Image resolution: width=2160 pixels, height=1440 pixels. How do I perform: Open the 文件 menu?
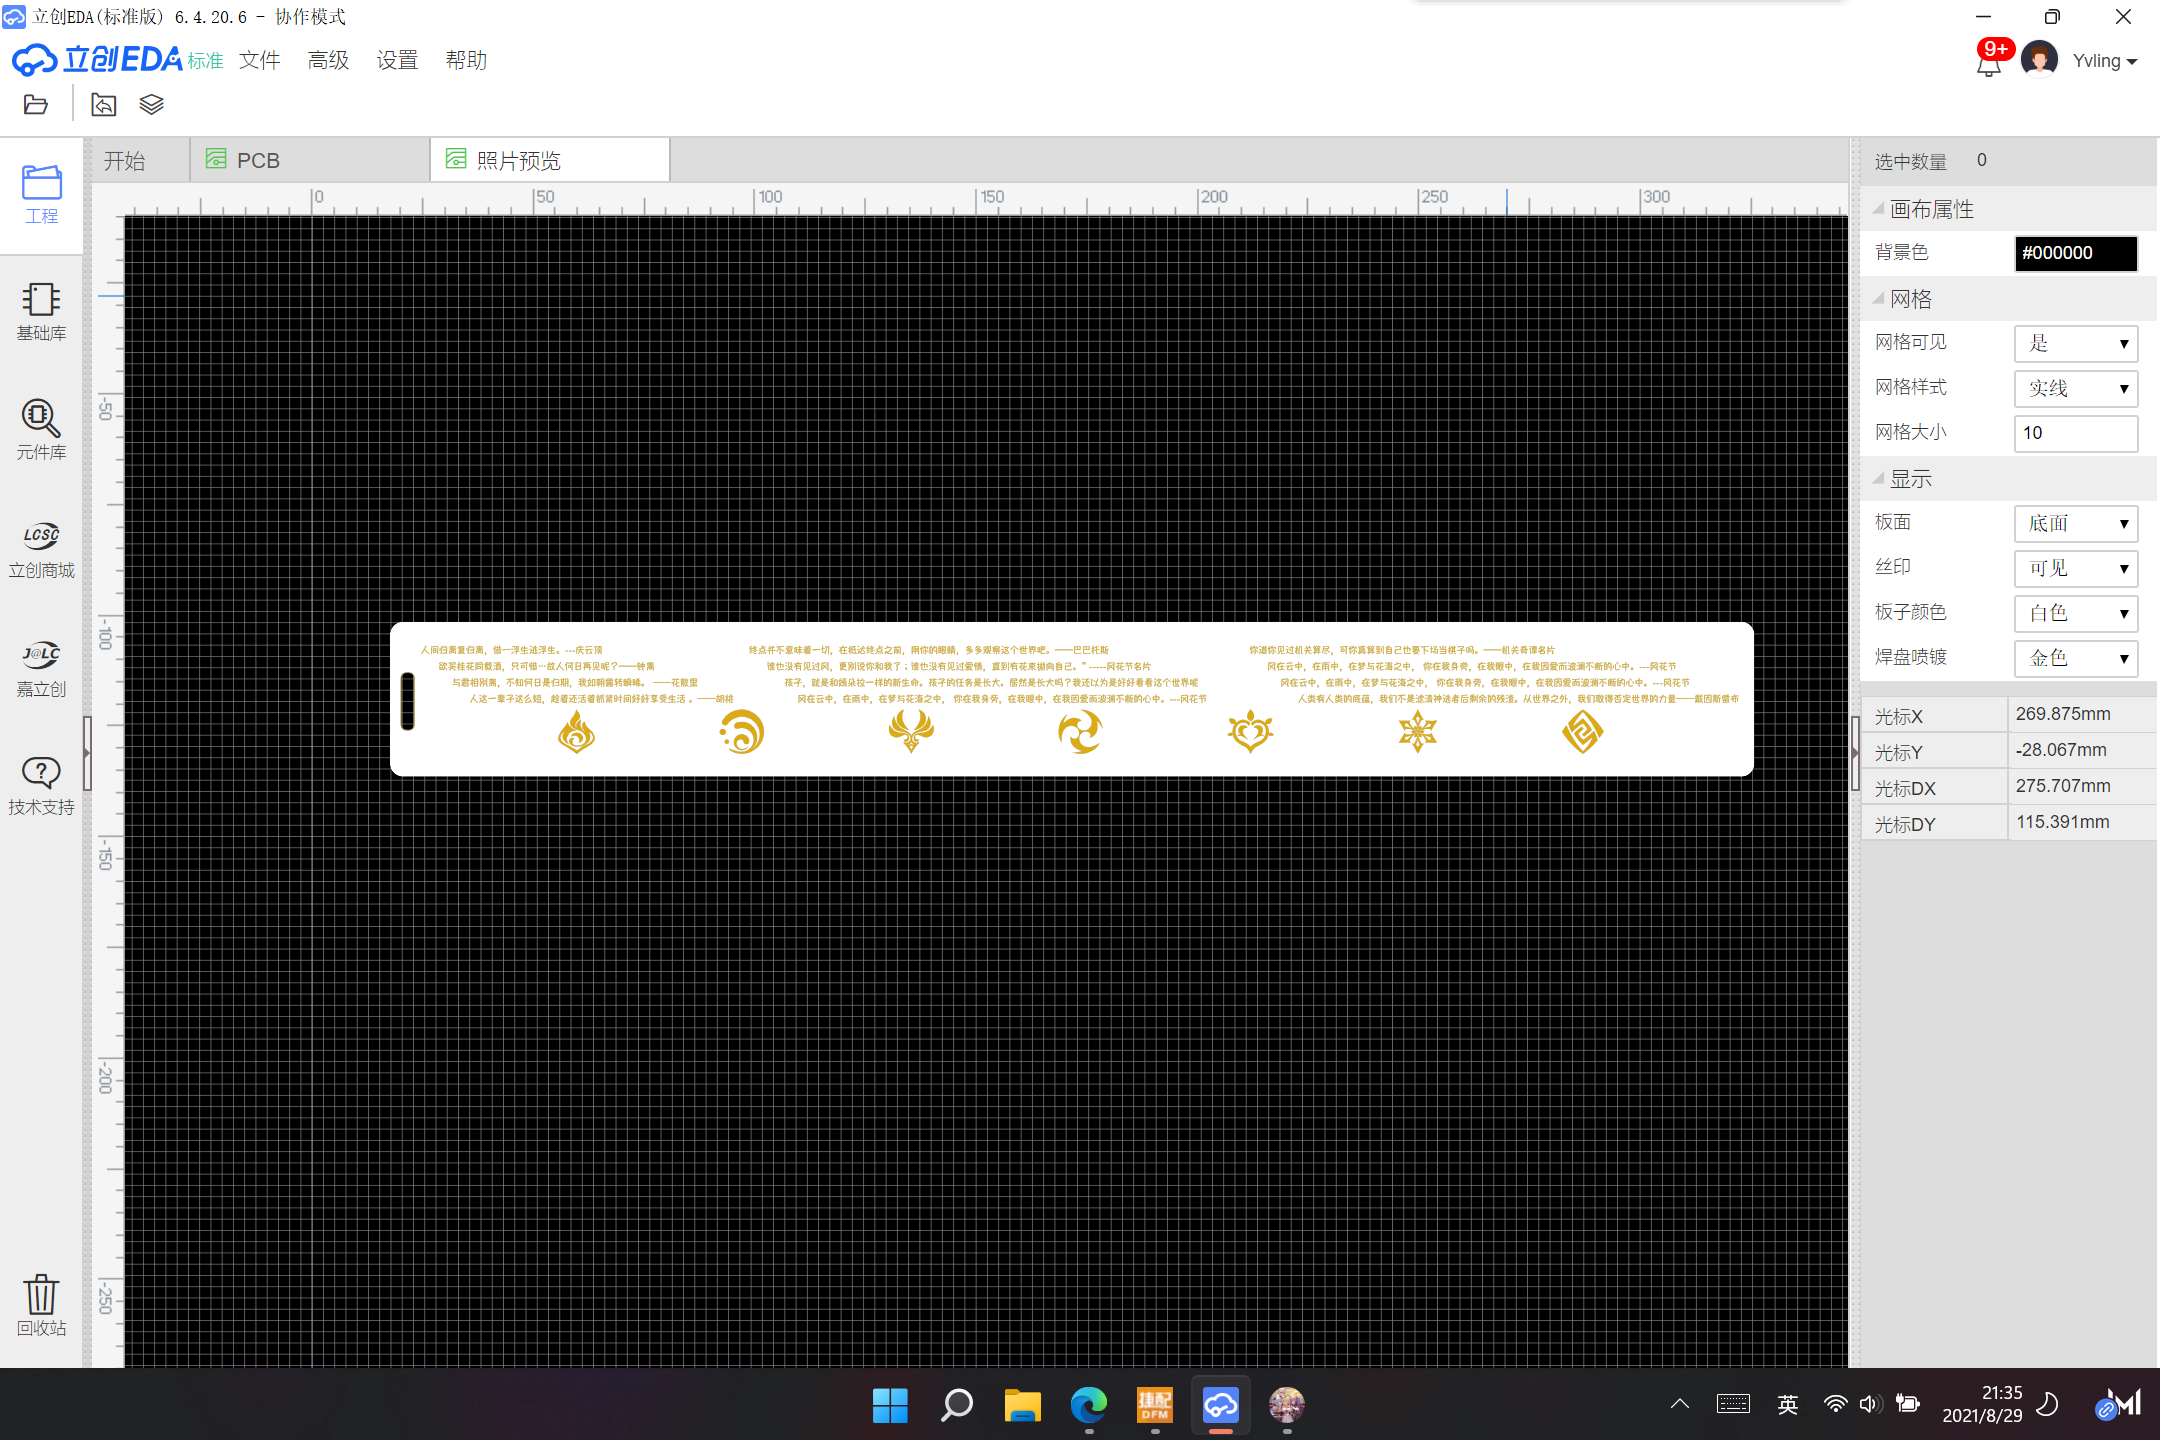click(259, 60)
